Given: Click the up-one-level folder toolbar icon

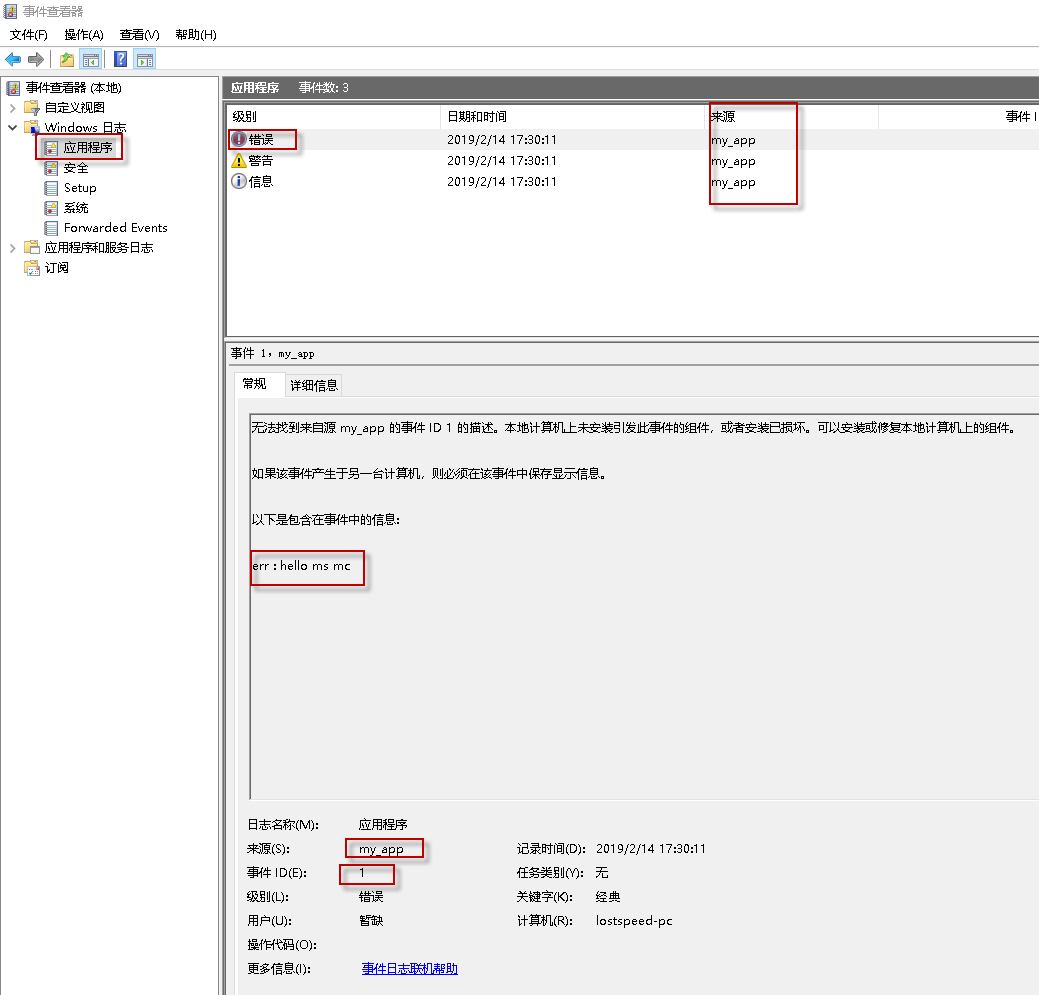Looking at the screenshot, I should [x=67, y=60].
